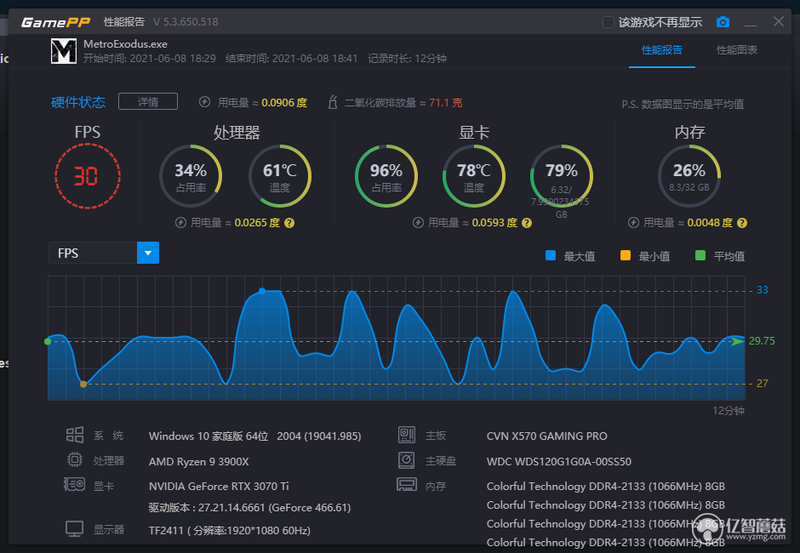The image size is (800, 553).
Task: Open the 性能图表 tab
Action: [737, 50]
